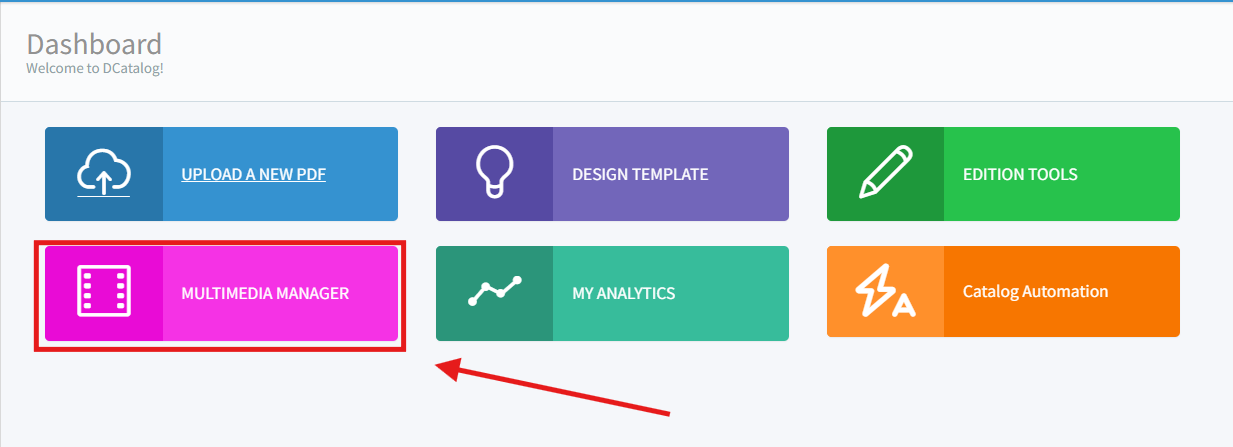This screenshot has height=447, width=1233.
Task: Click the lightning bolt Automation icon
Action: click(x=885, y=293)
